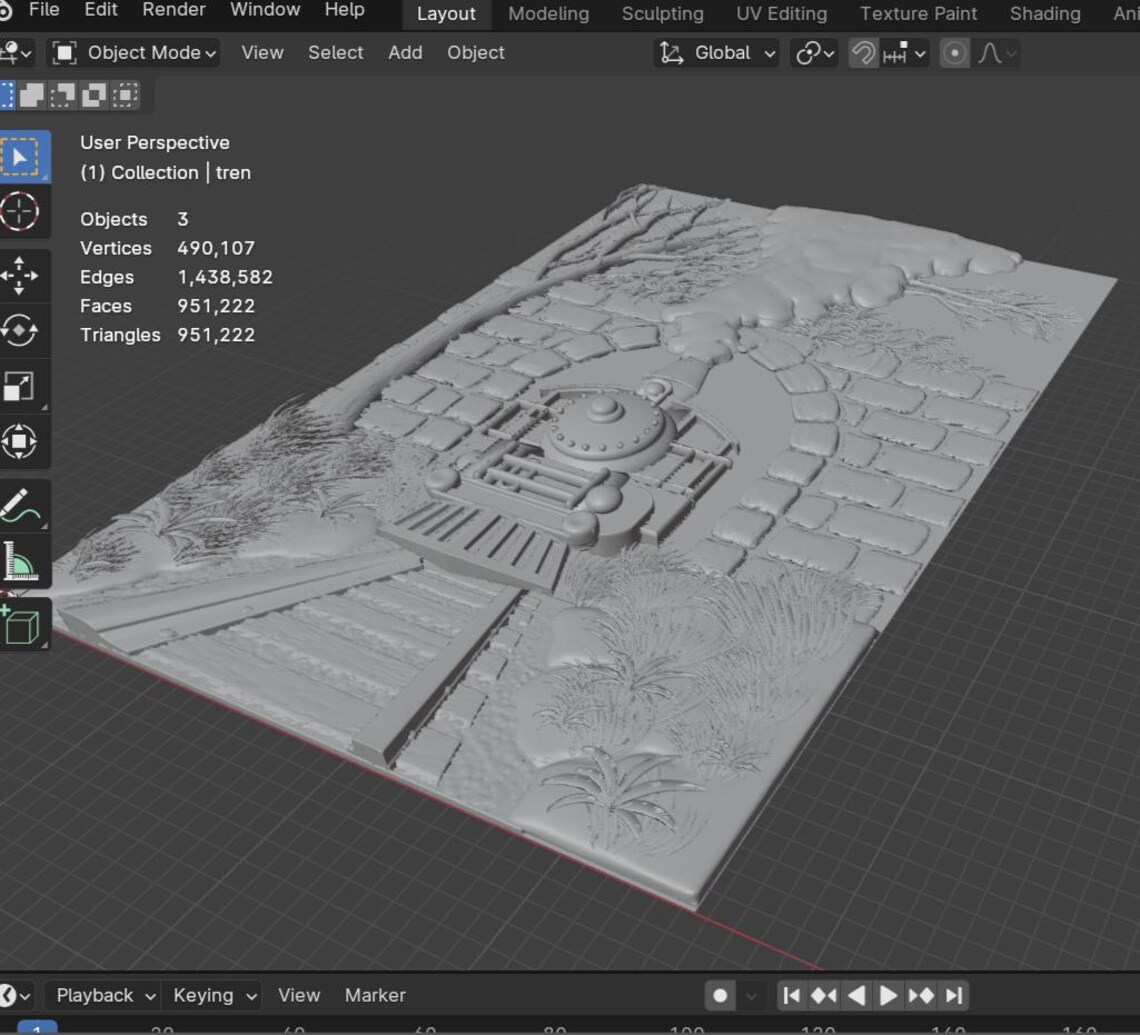Open the 3D Viewport editor type selector
Screen dimensions: 1140x1035
(x=16, y=53)
